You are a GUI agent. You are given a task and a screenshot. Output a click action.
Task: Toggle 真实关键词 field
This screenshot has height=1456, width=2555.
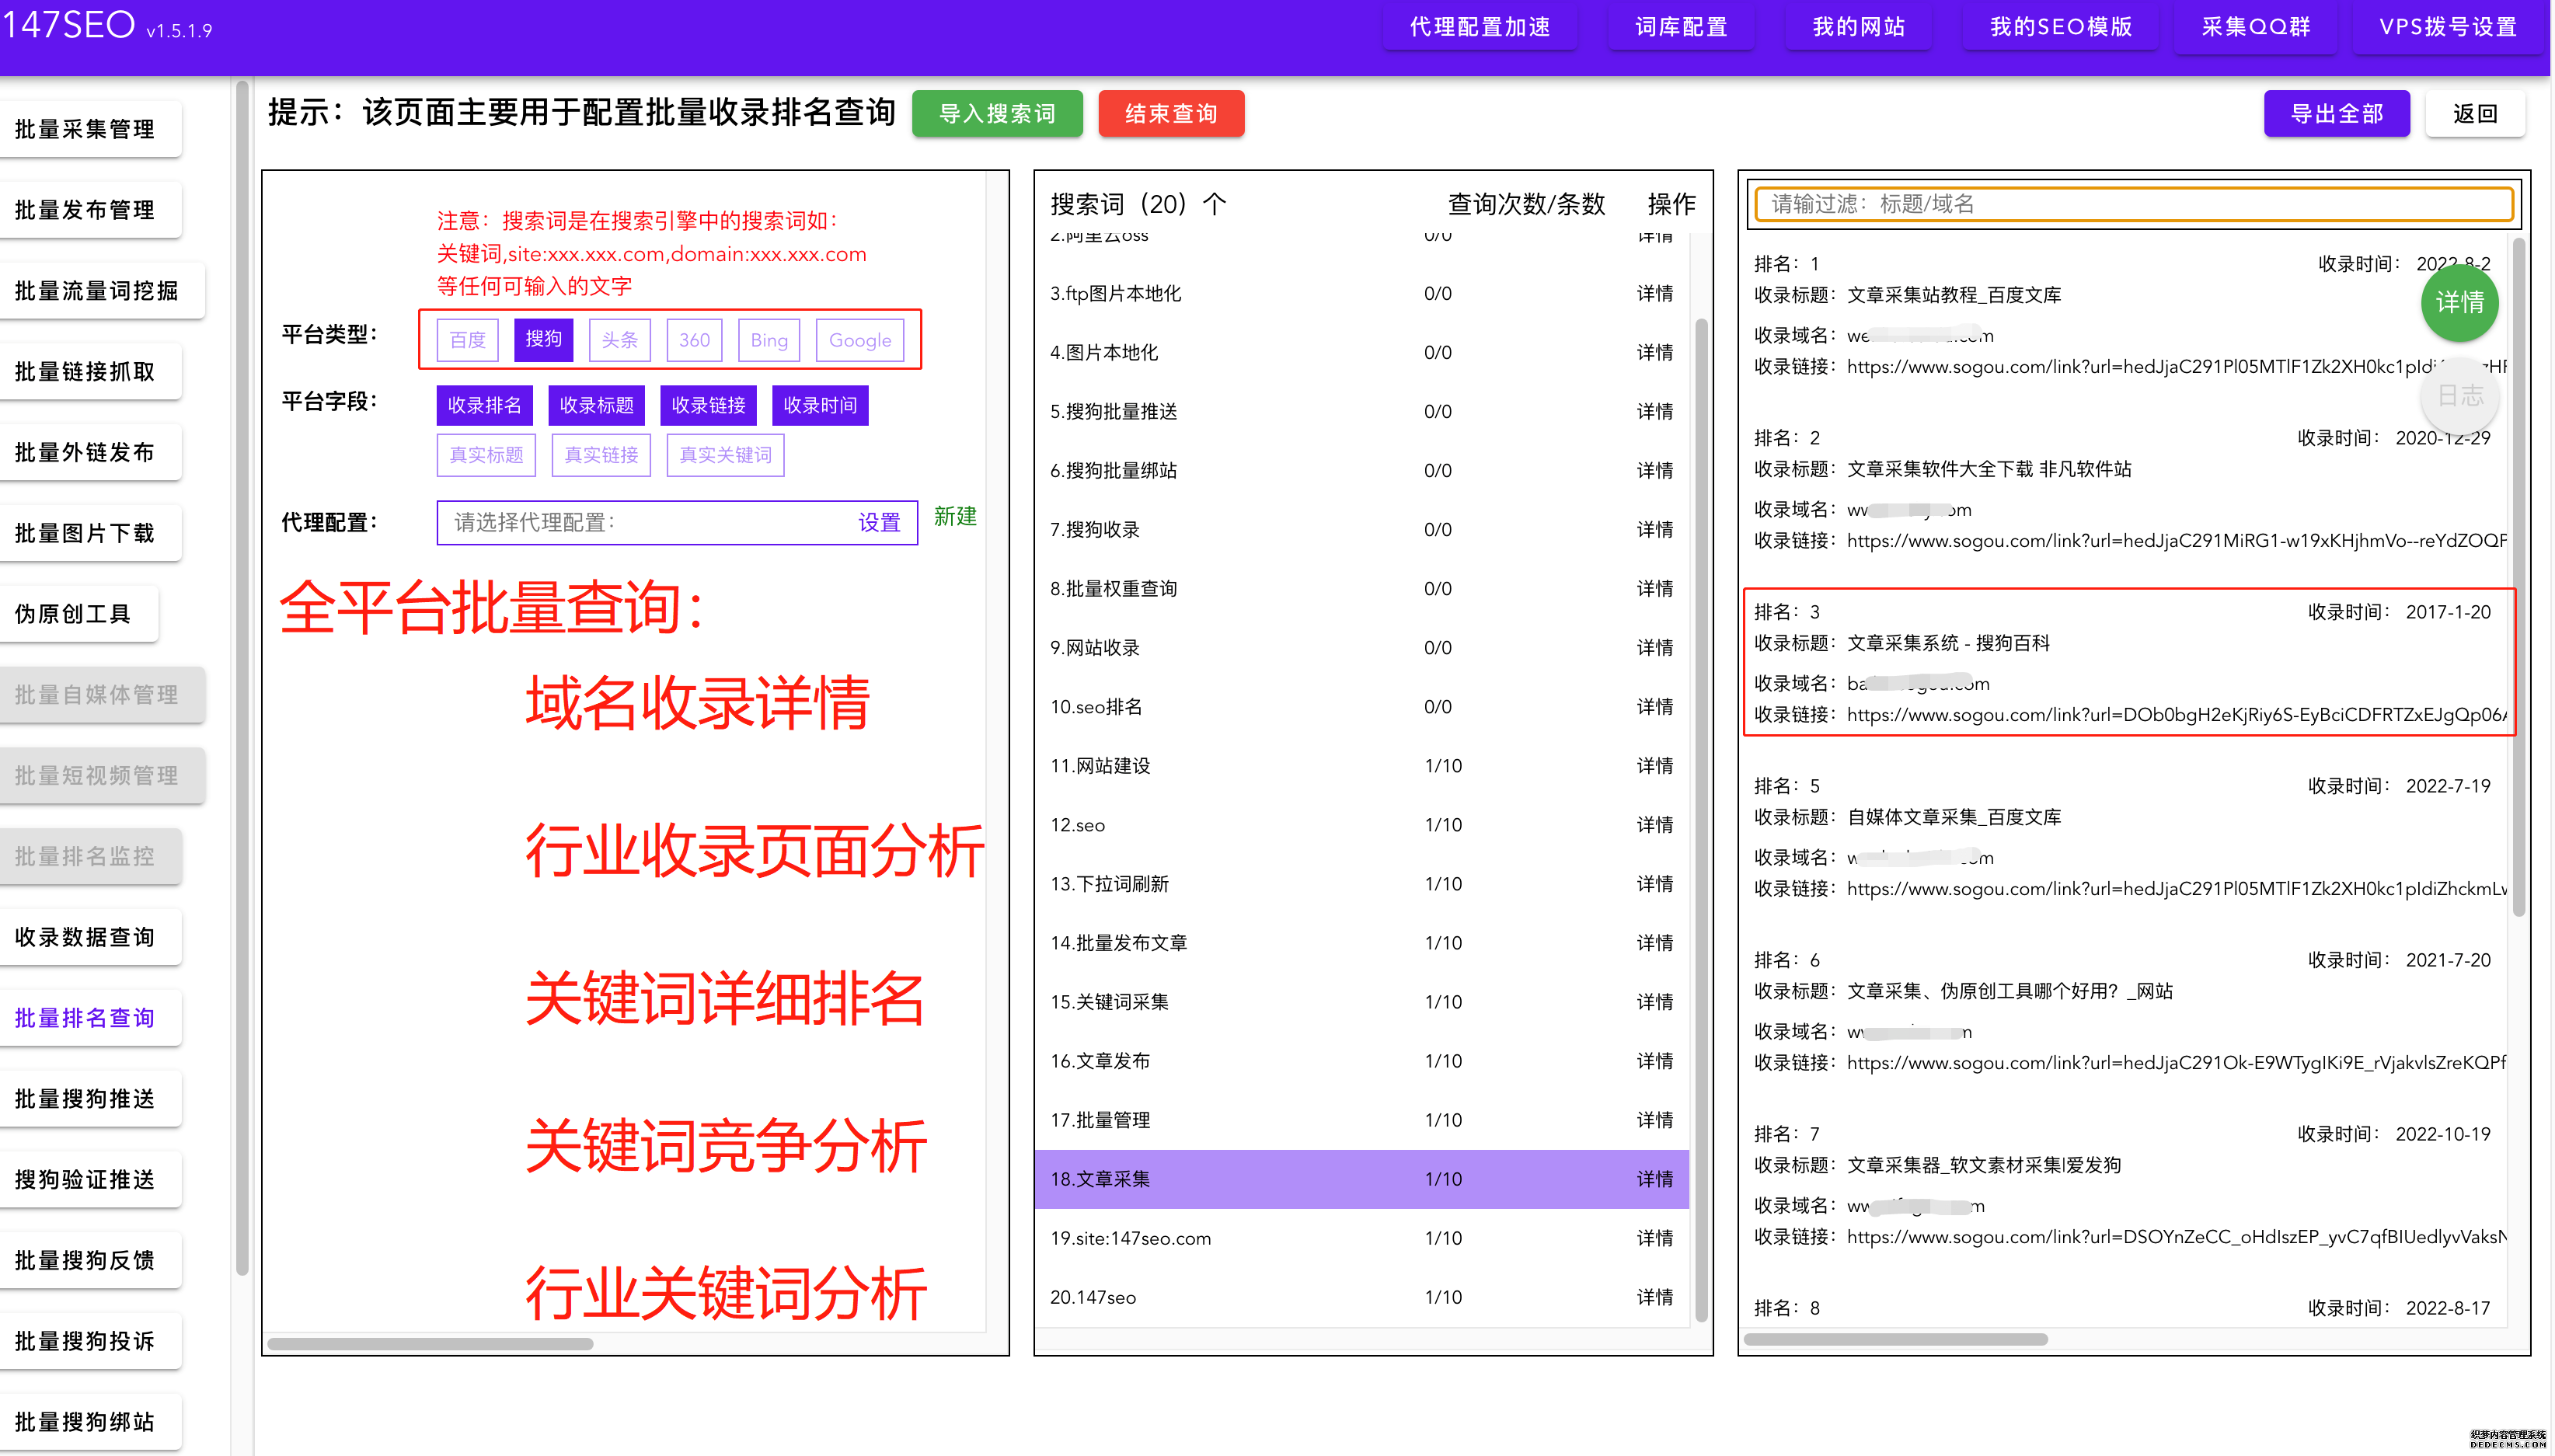pos(725,455)
